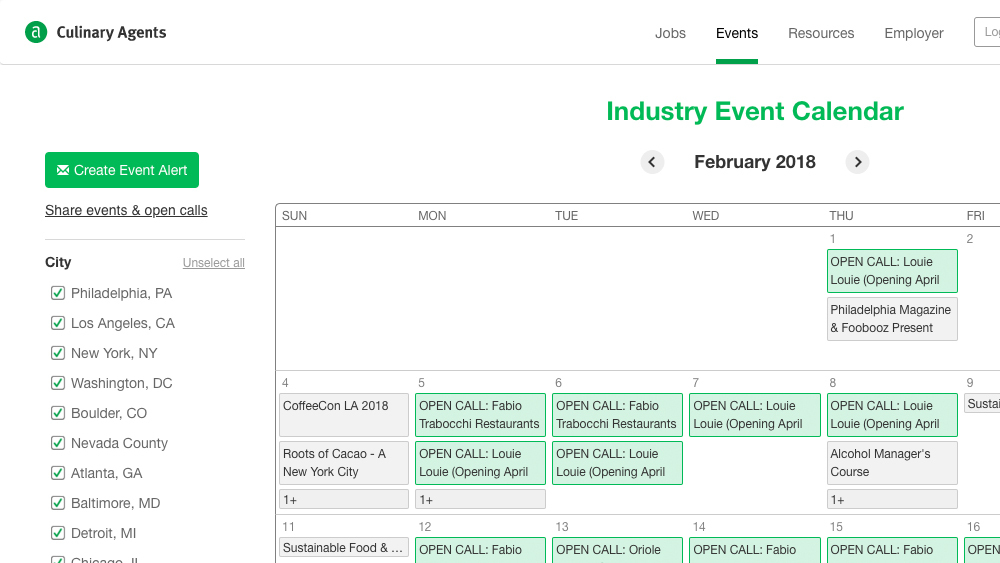Open Sustainable Food event on February 11

tap(344, 548)
